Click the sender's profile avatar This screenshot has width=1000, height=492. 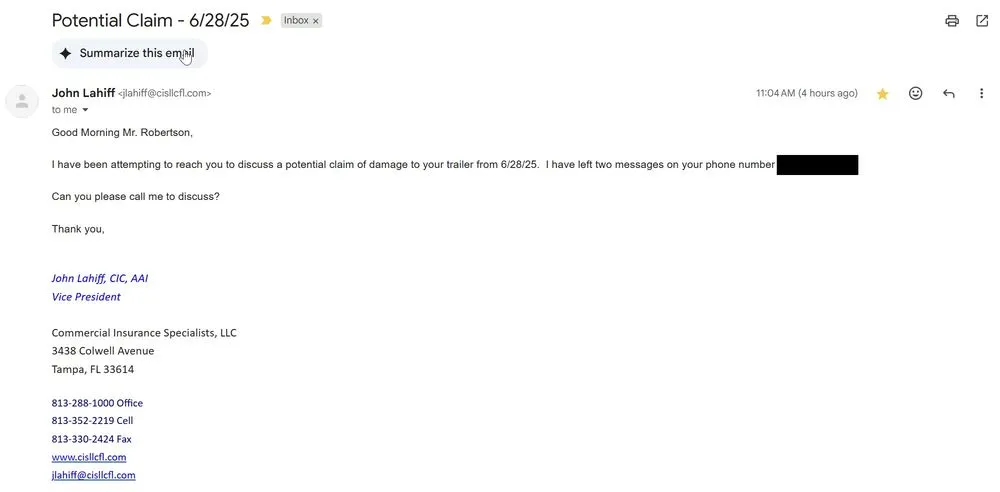23,101
